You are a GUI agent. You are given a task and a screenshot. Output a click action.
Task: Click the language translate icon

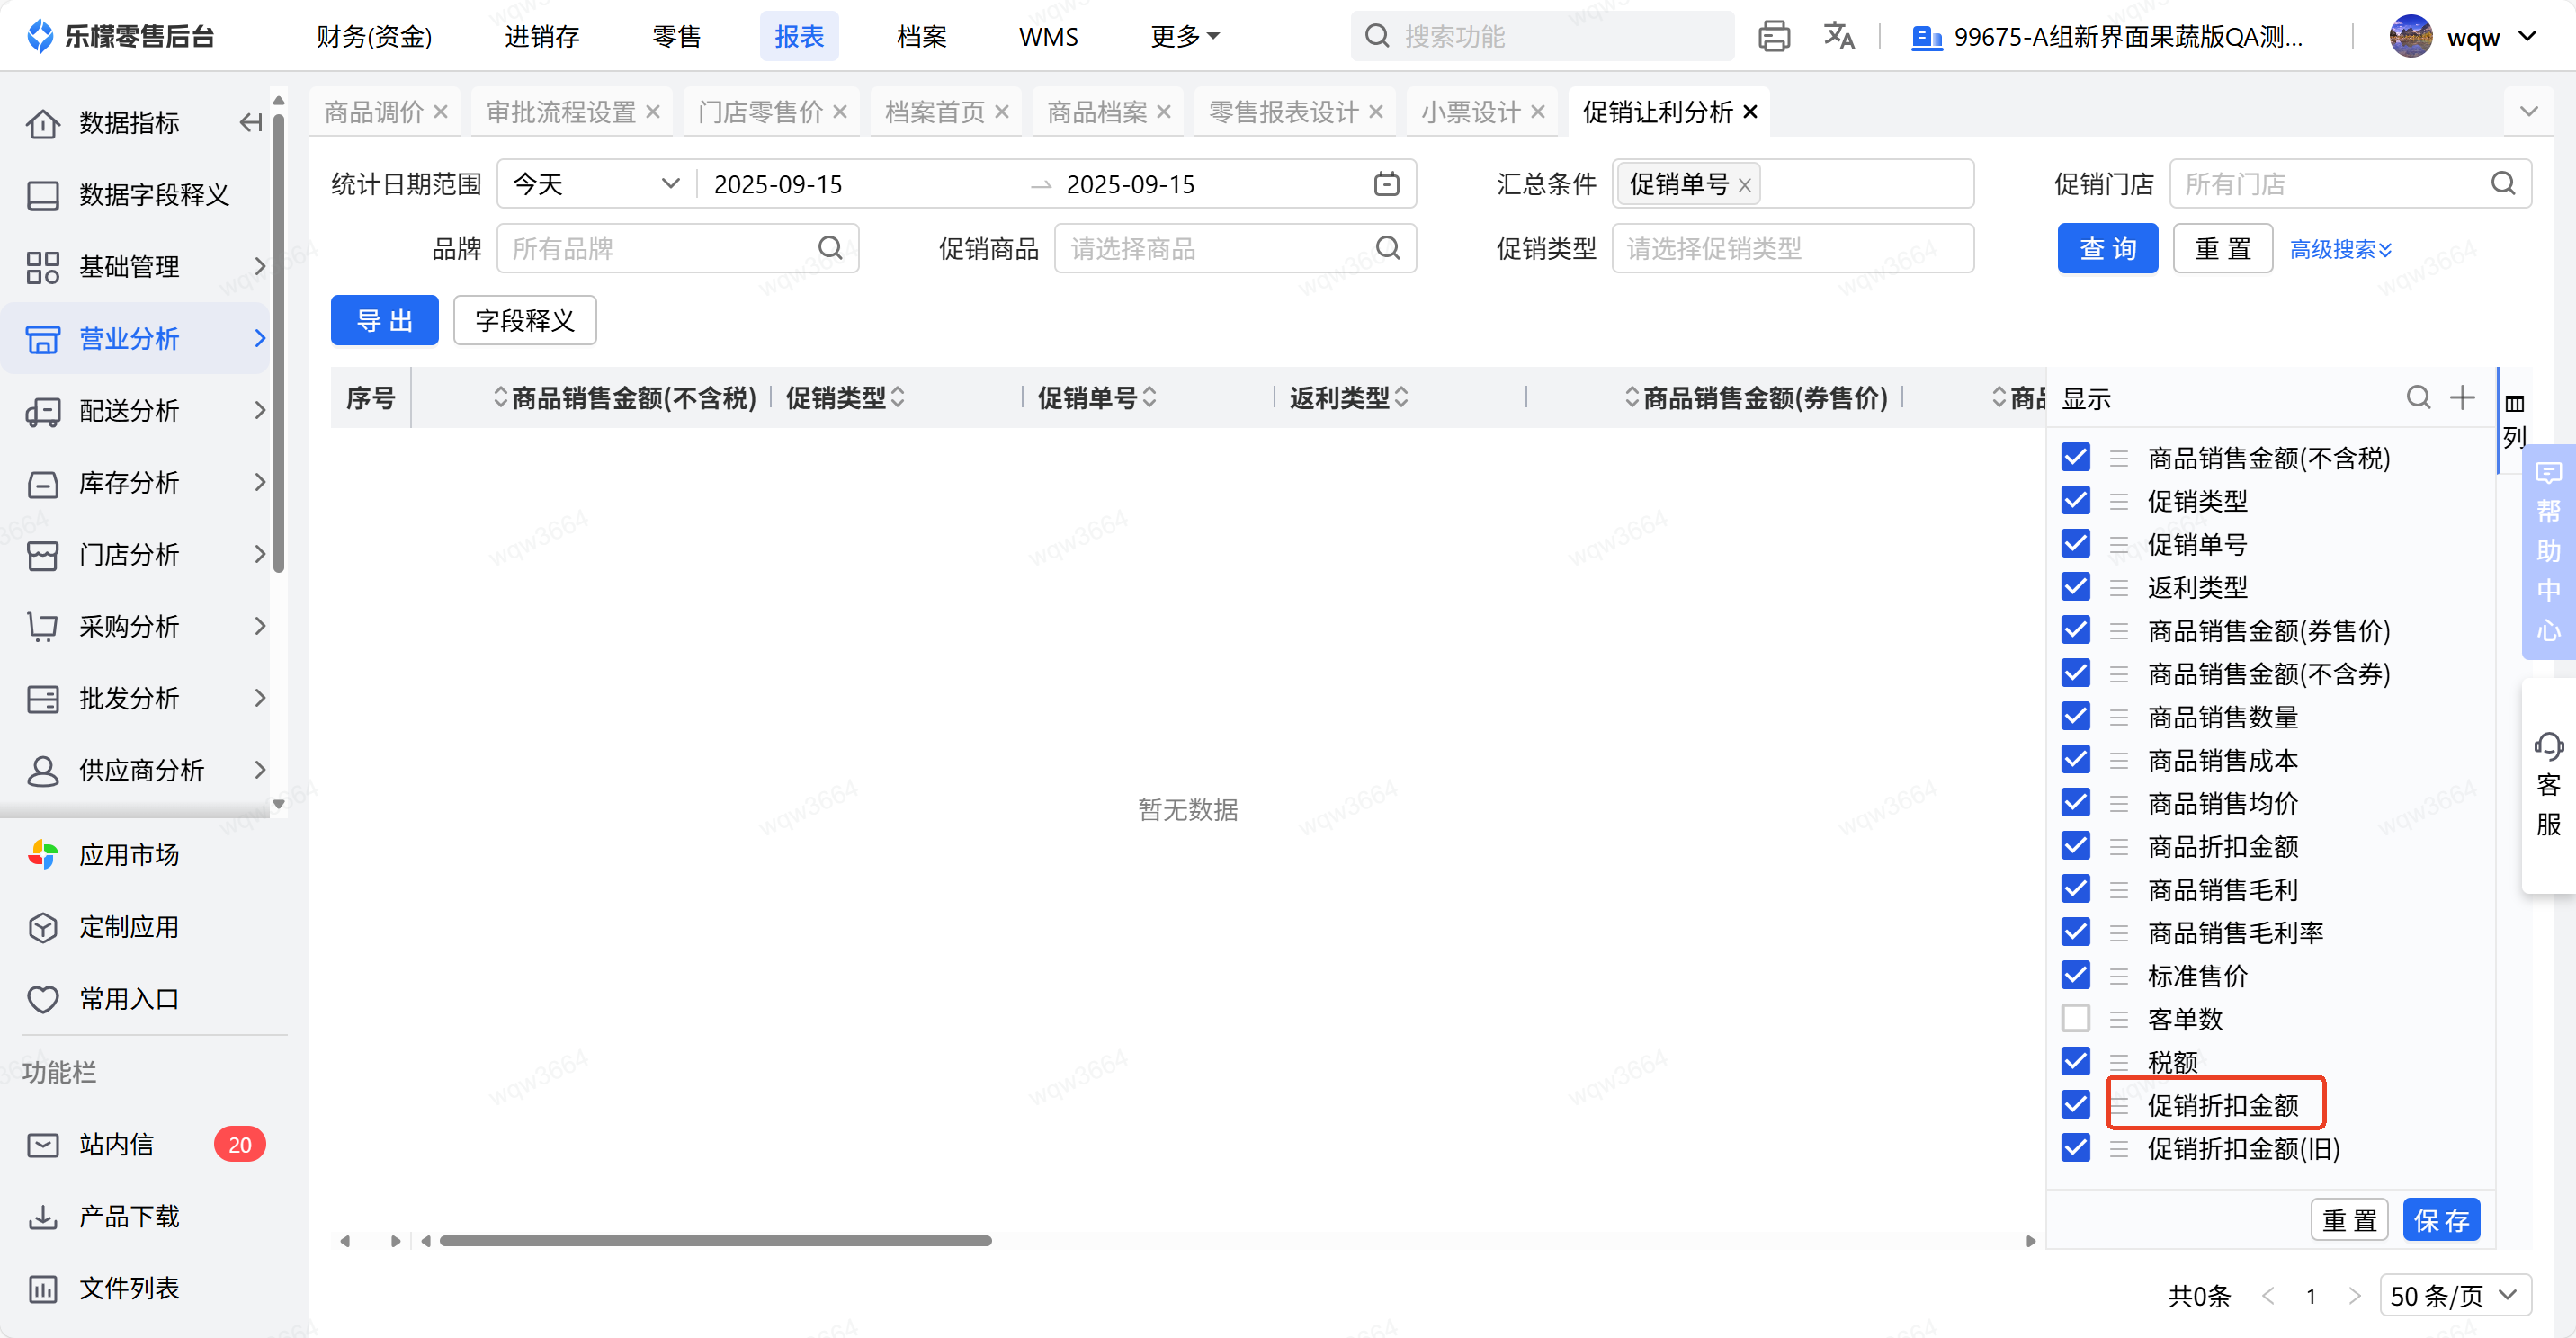coord(1838,37)
